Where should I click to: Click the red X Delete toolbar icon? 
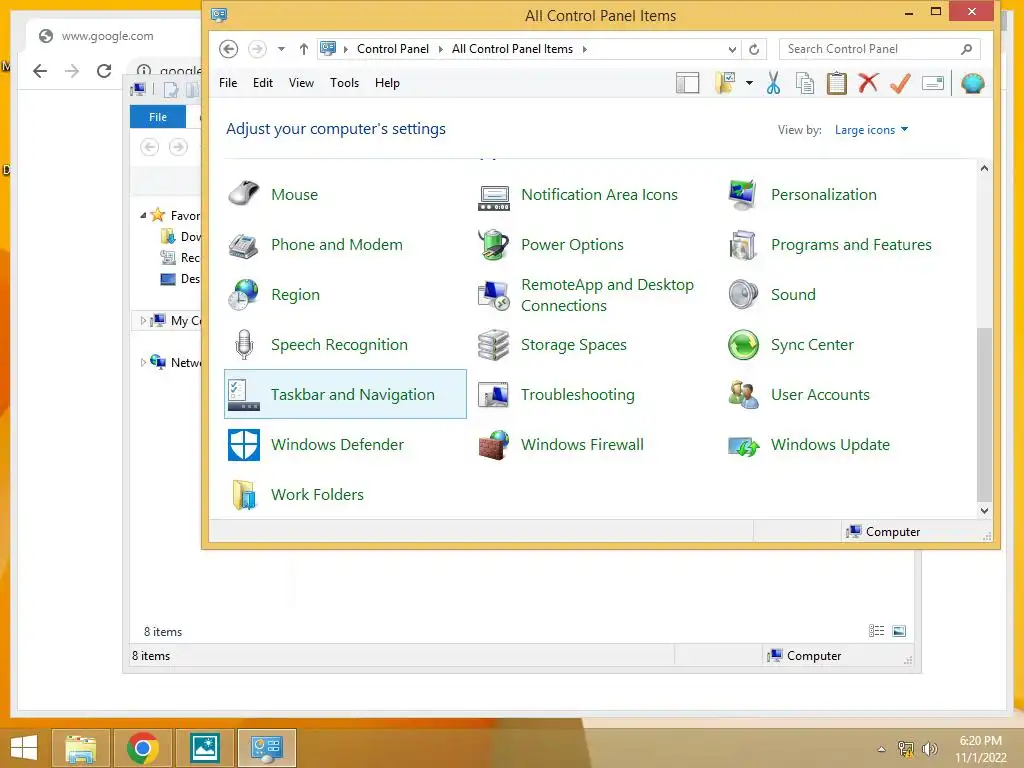tap(868, 83)
